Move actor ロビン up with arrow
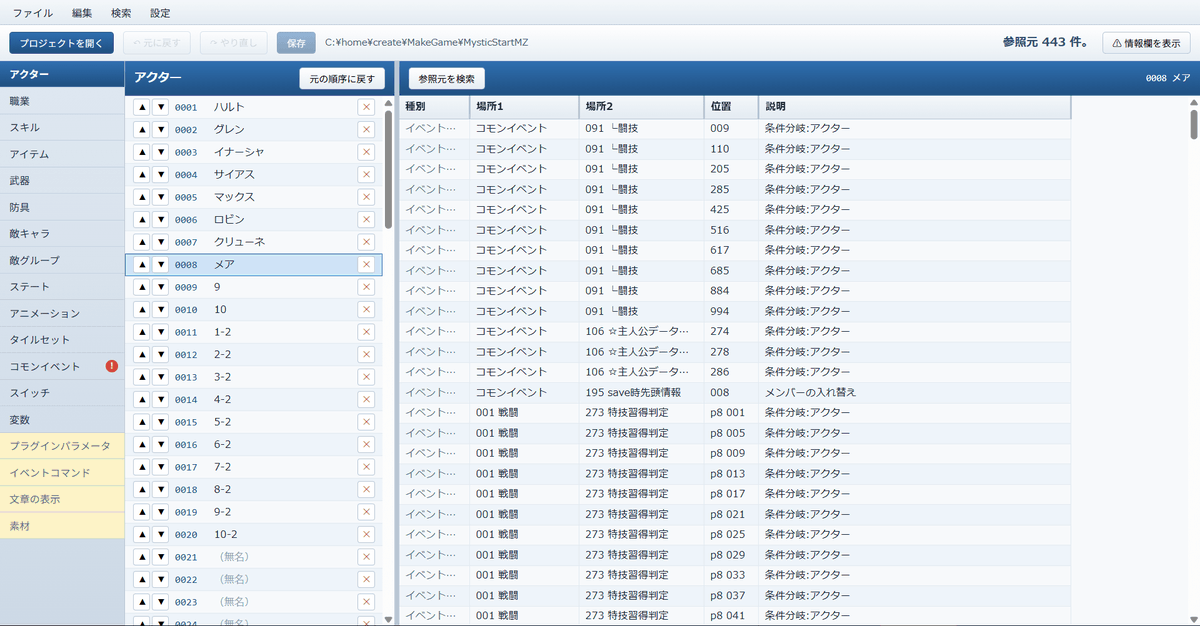This screenshot has width=1200, height=626. [142, 220]
